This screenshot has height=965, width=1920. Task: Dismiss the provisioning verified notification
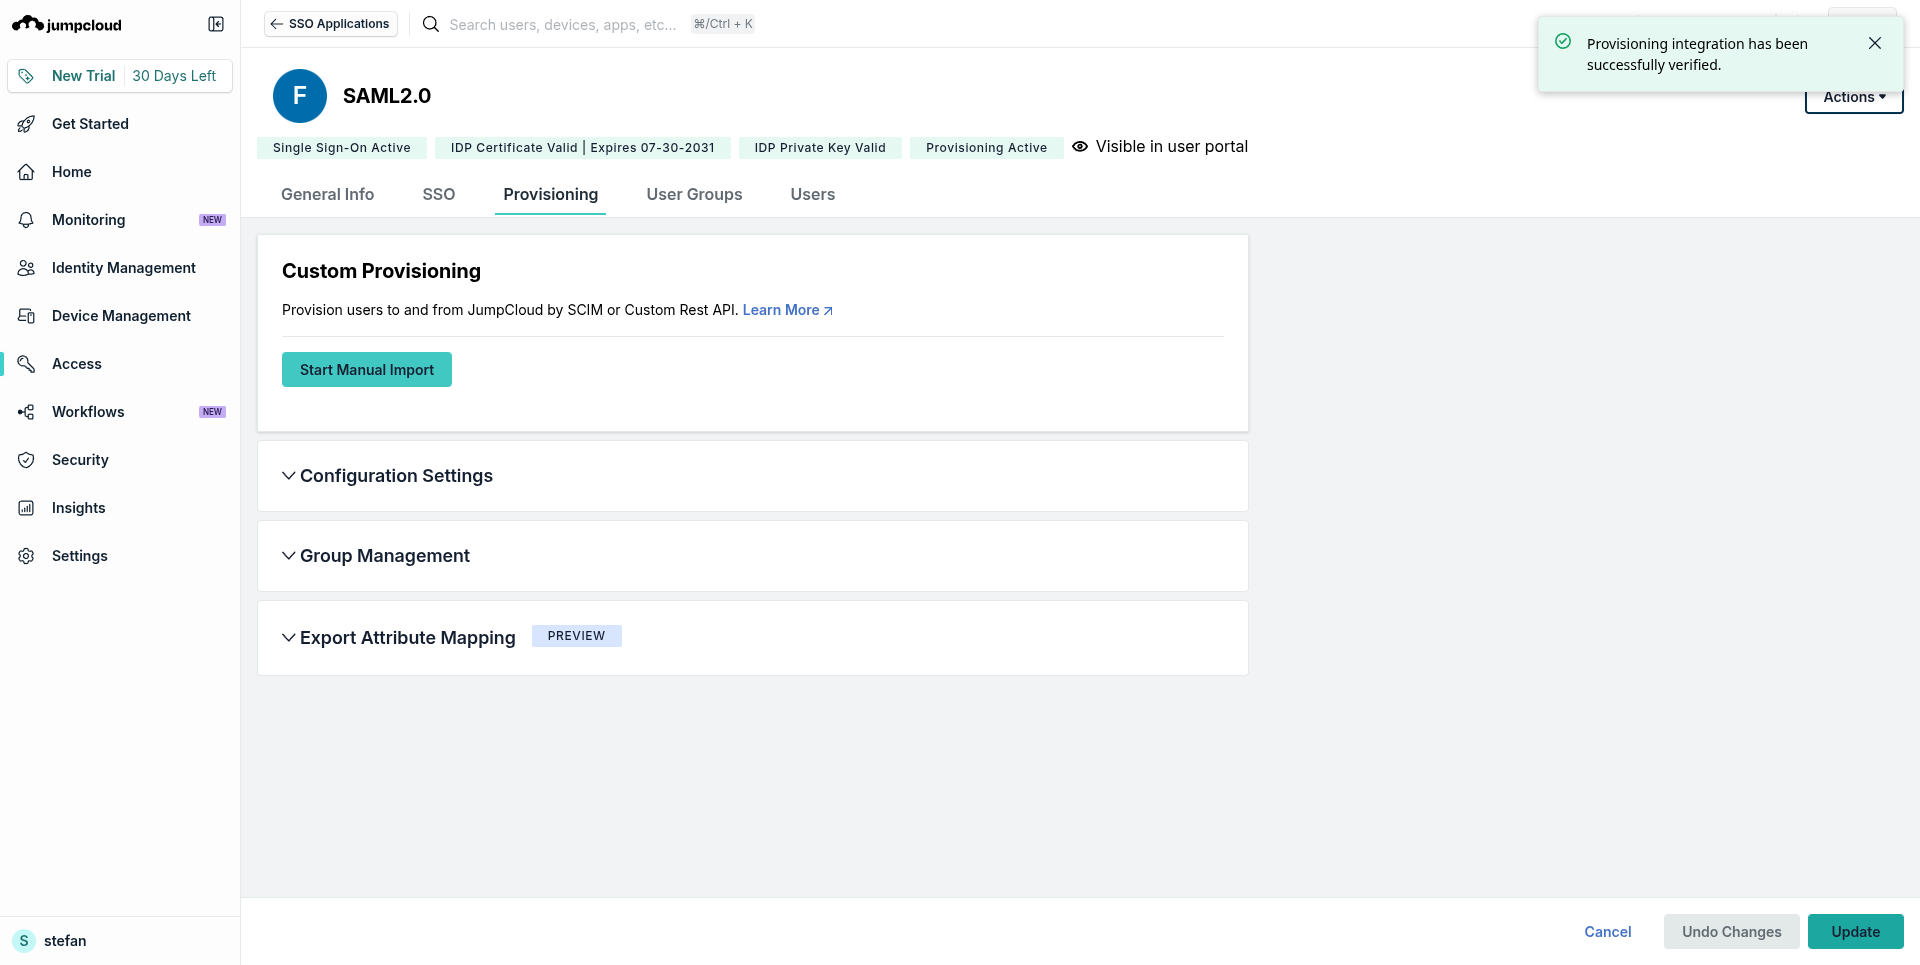click(1875, 43)
